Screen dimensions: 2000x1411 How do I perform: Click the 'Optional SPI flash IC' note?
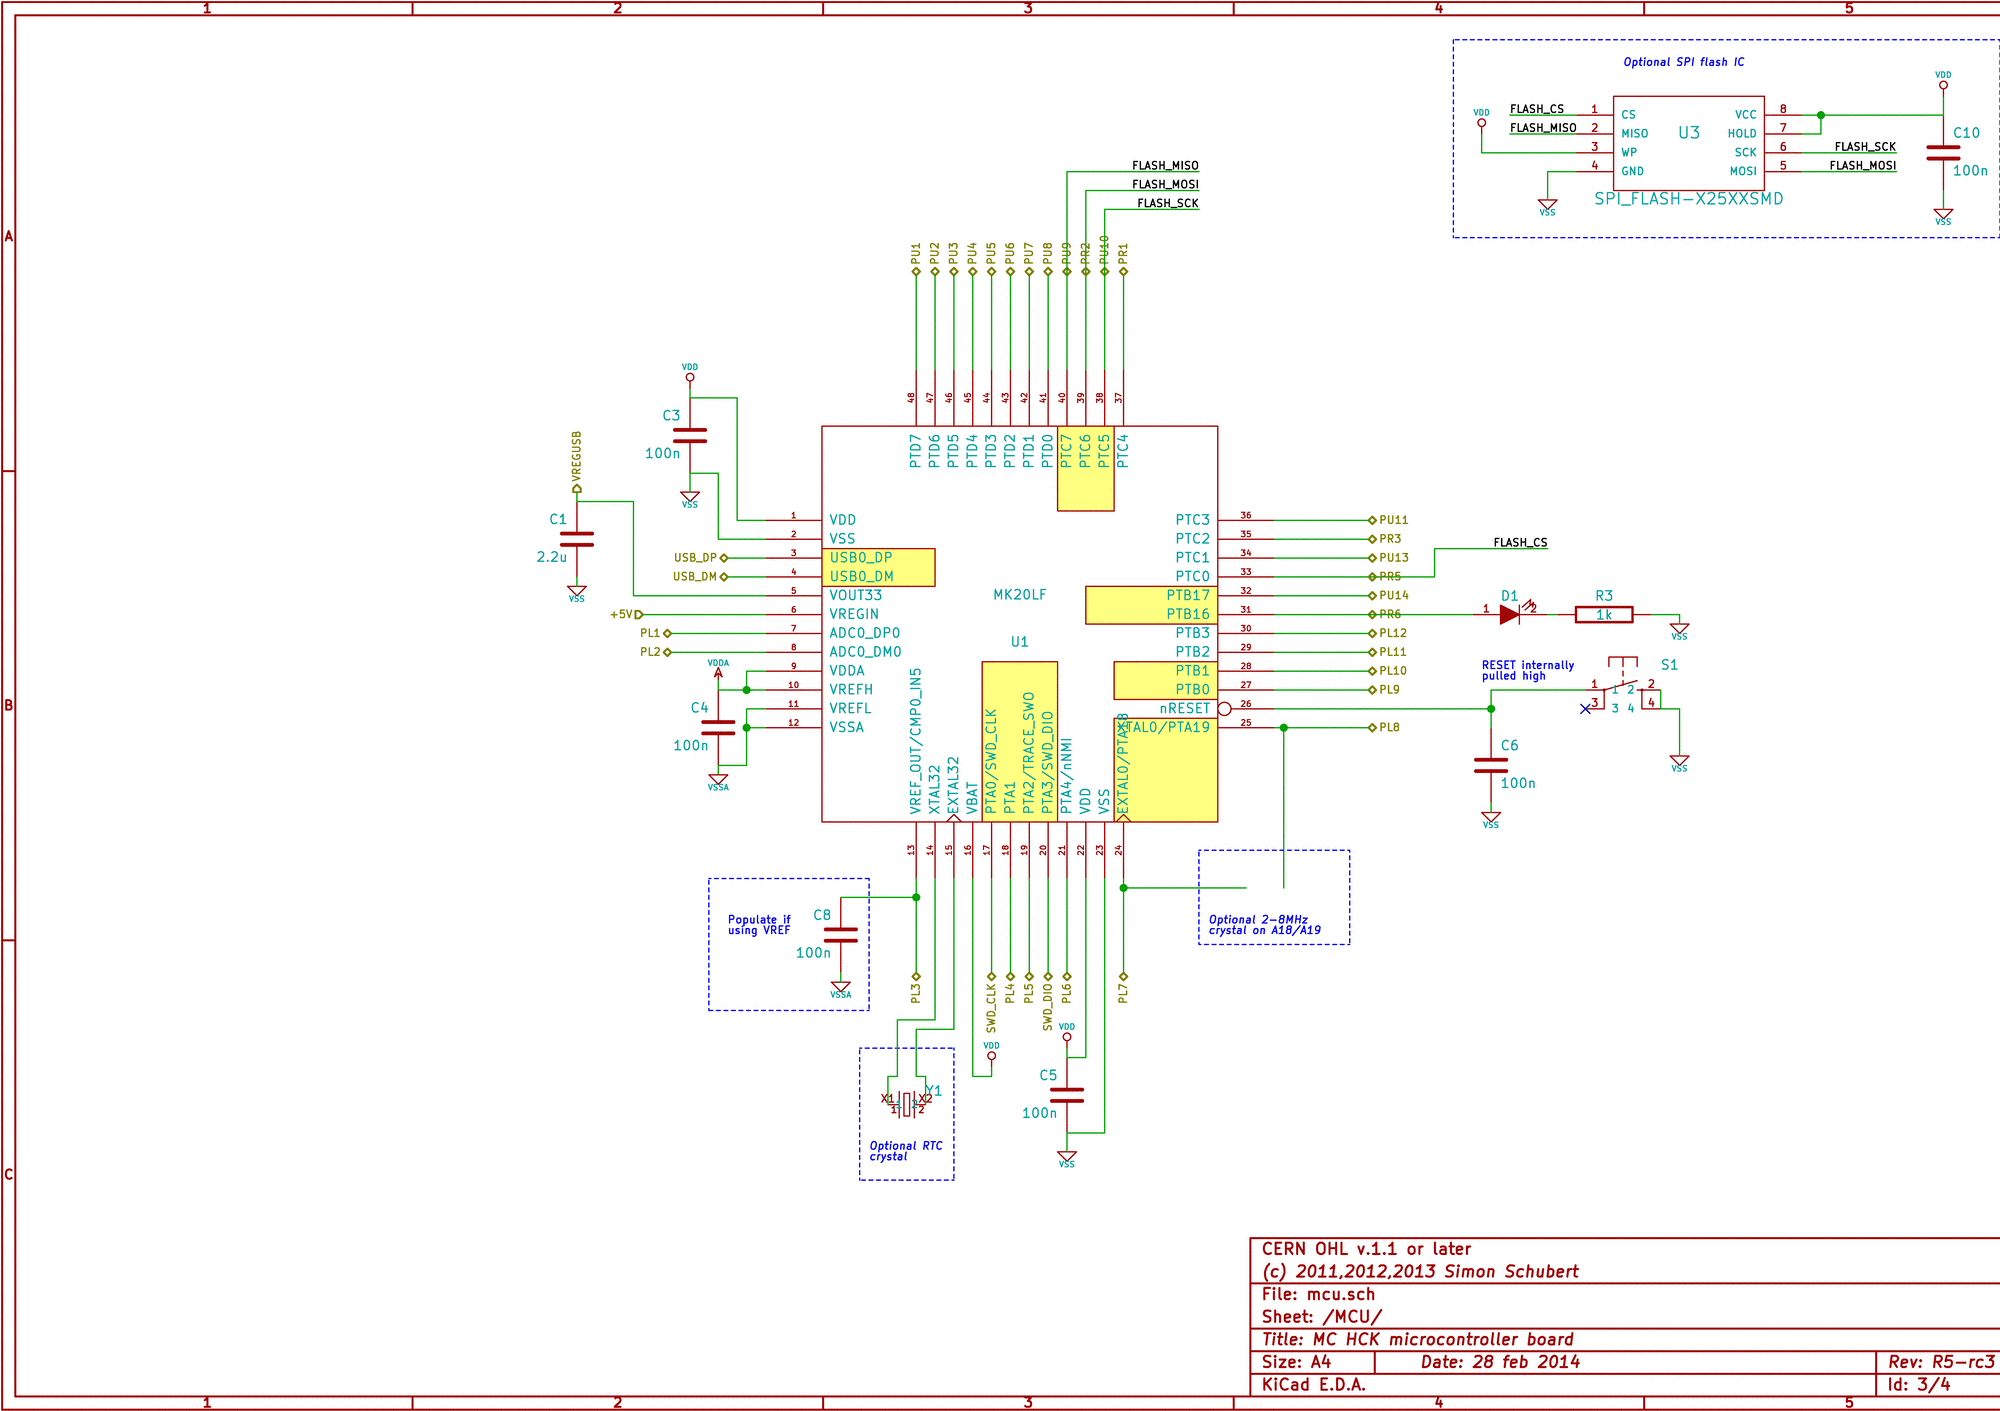coord(1683,62)
